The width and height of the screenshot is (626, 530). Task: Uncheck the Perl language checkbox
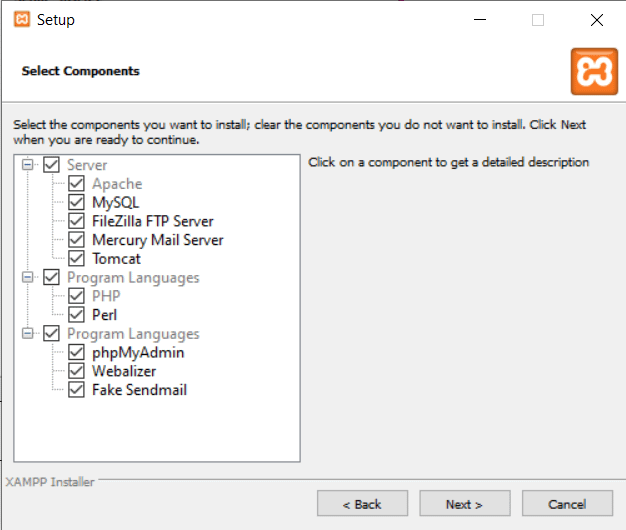pyautogui.click(x=76, y=315)
